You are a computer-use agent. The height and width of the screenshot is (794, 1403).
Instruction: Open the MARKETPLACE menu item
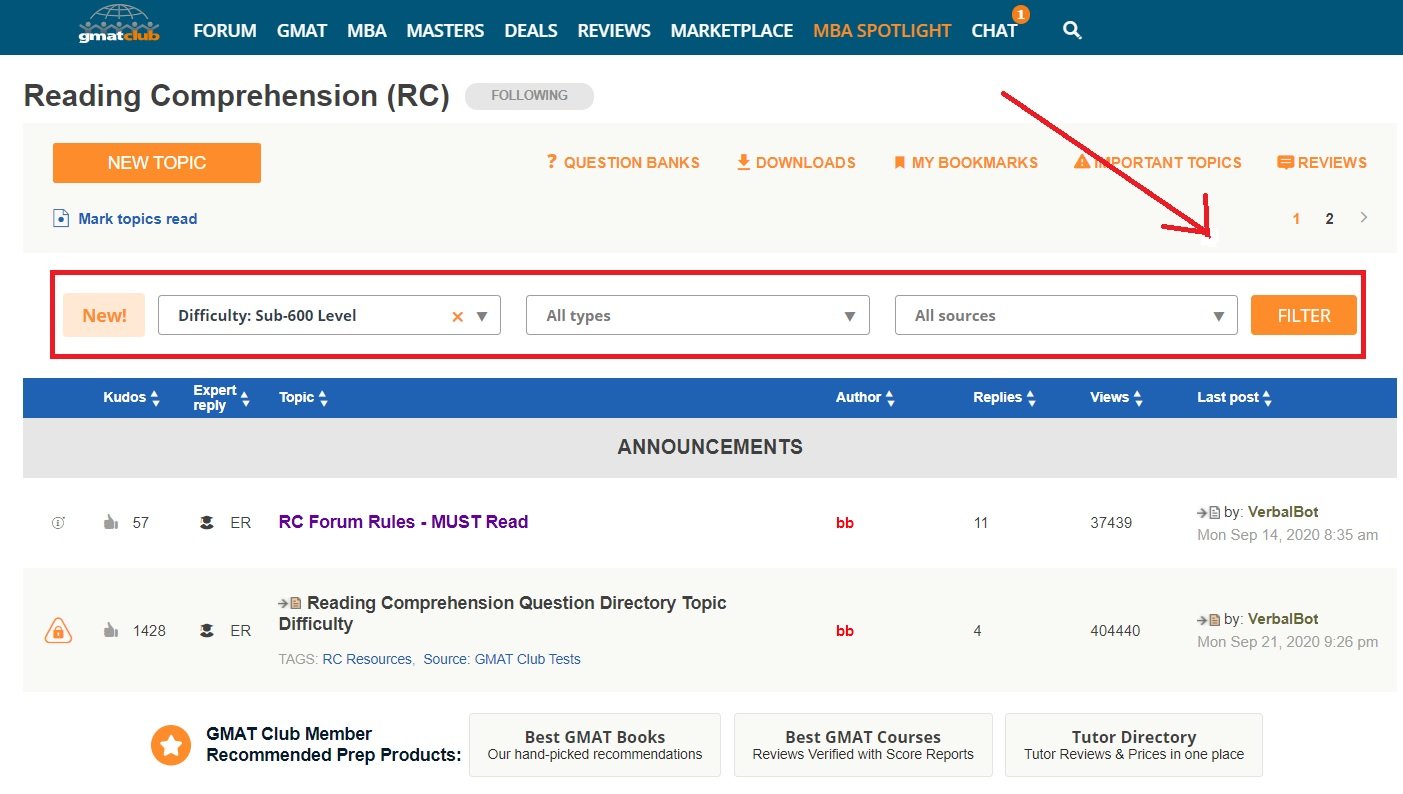click(x=731, y=30)
